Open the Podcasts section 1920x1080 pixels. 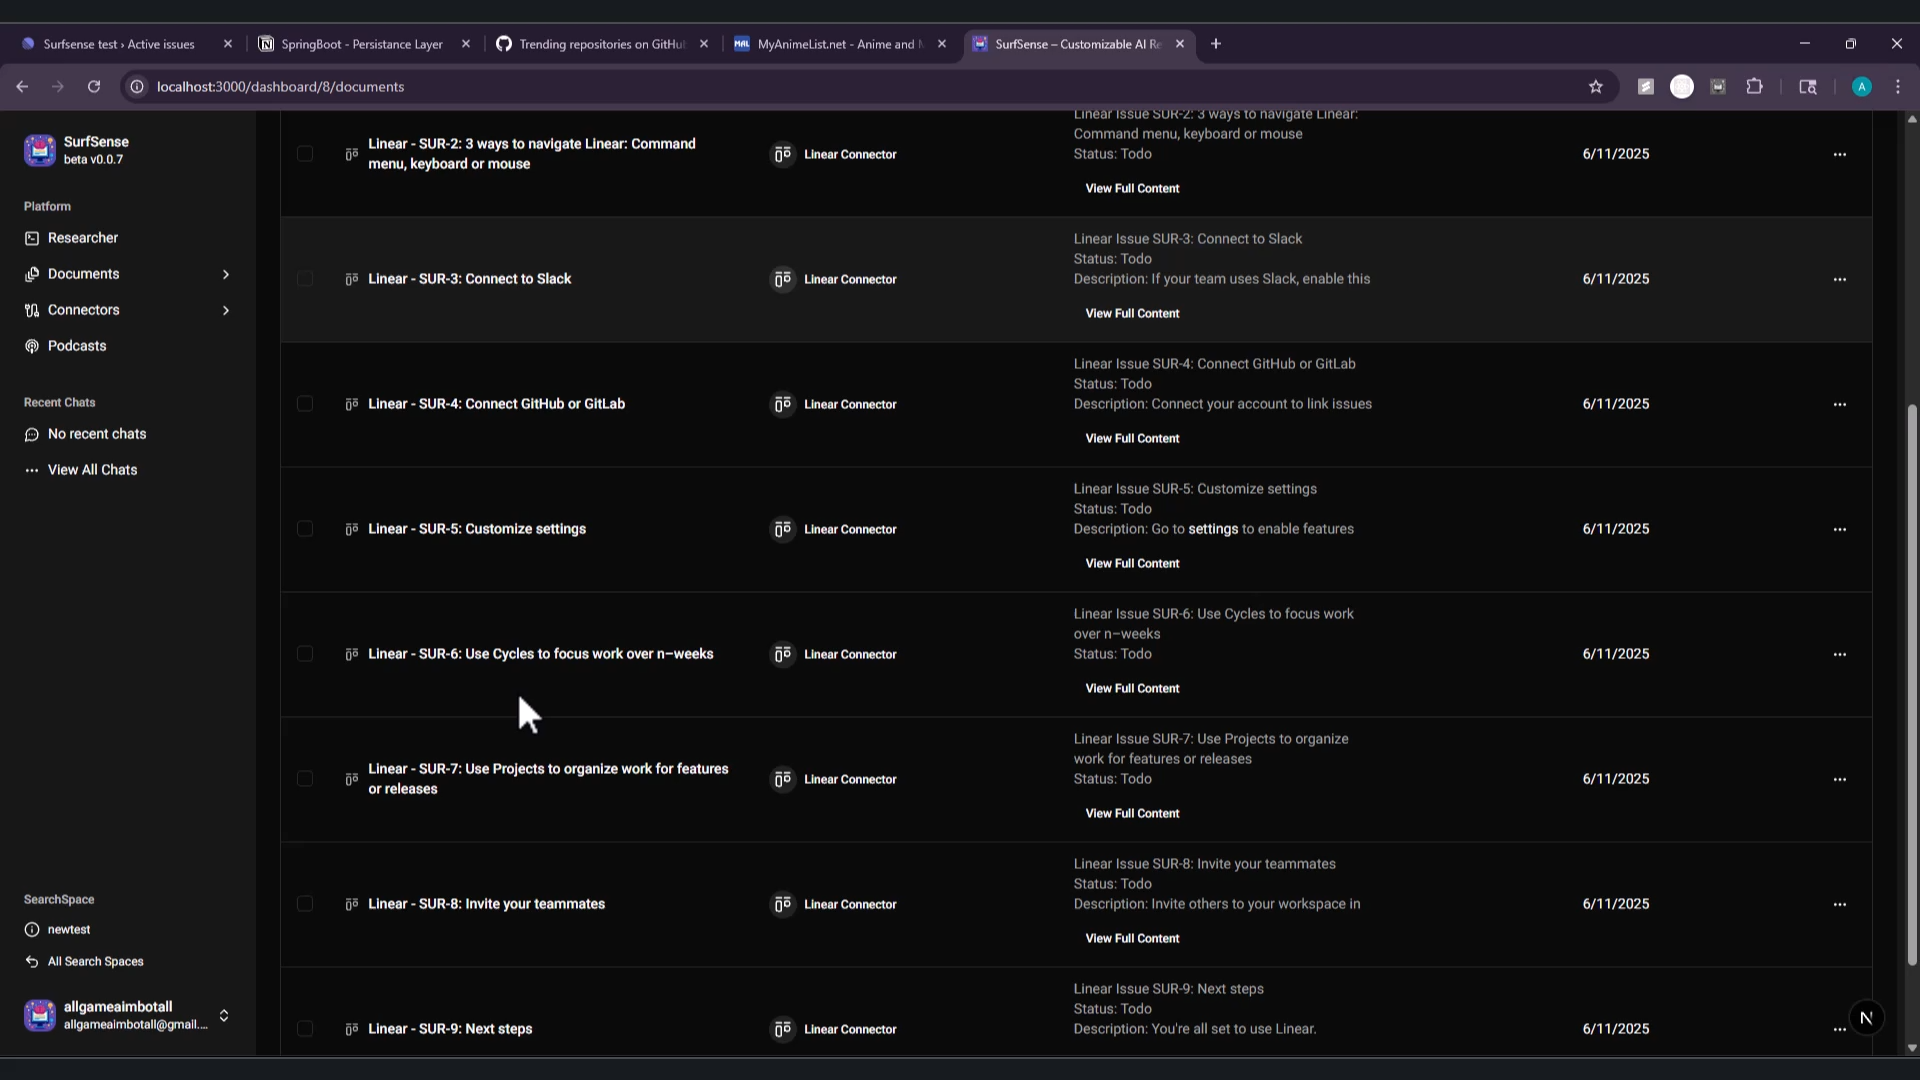click(76, 346)
